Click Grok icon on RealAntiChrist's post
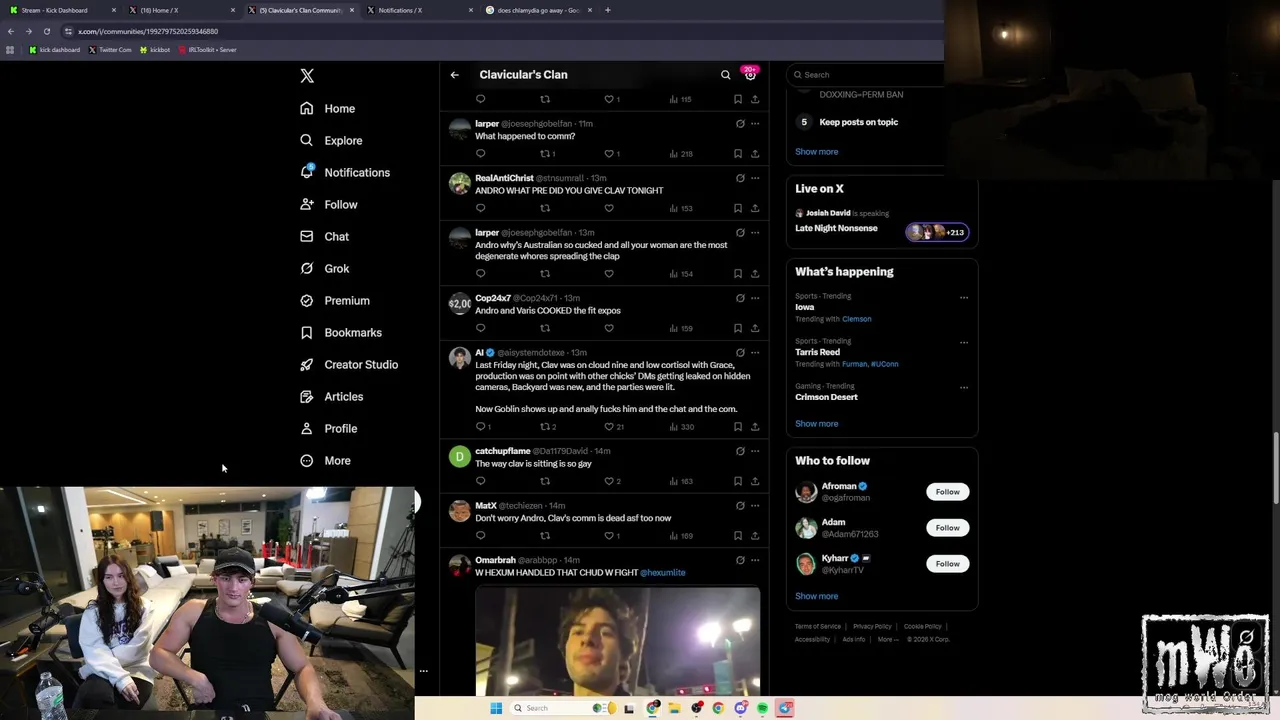 coord(740,178)
